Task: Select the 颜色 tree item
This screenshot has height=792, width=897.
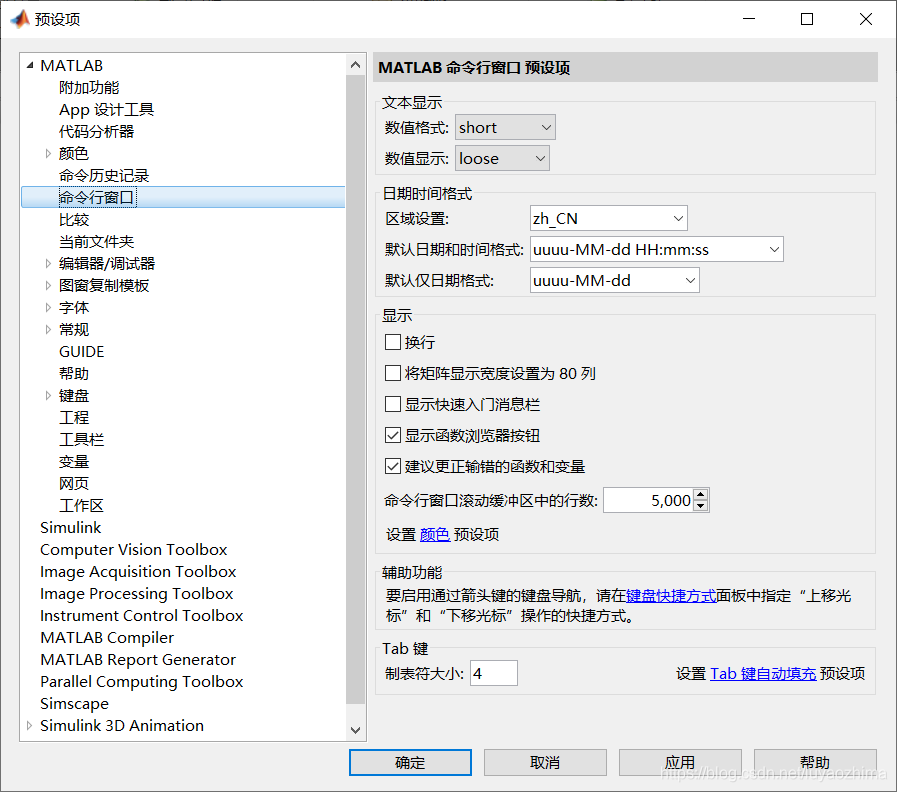Action: click(74, 153)
